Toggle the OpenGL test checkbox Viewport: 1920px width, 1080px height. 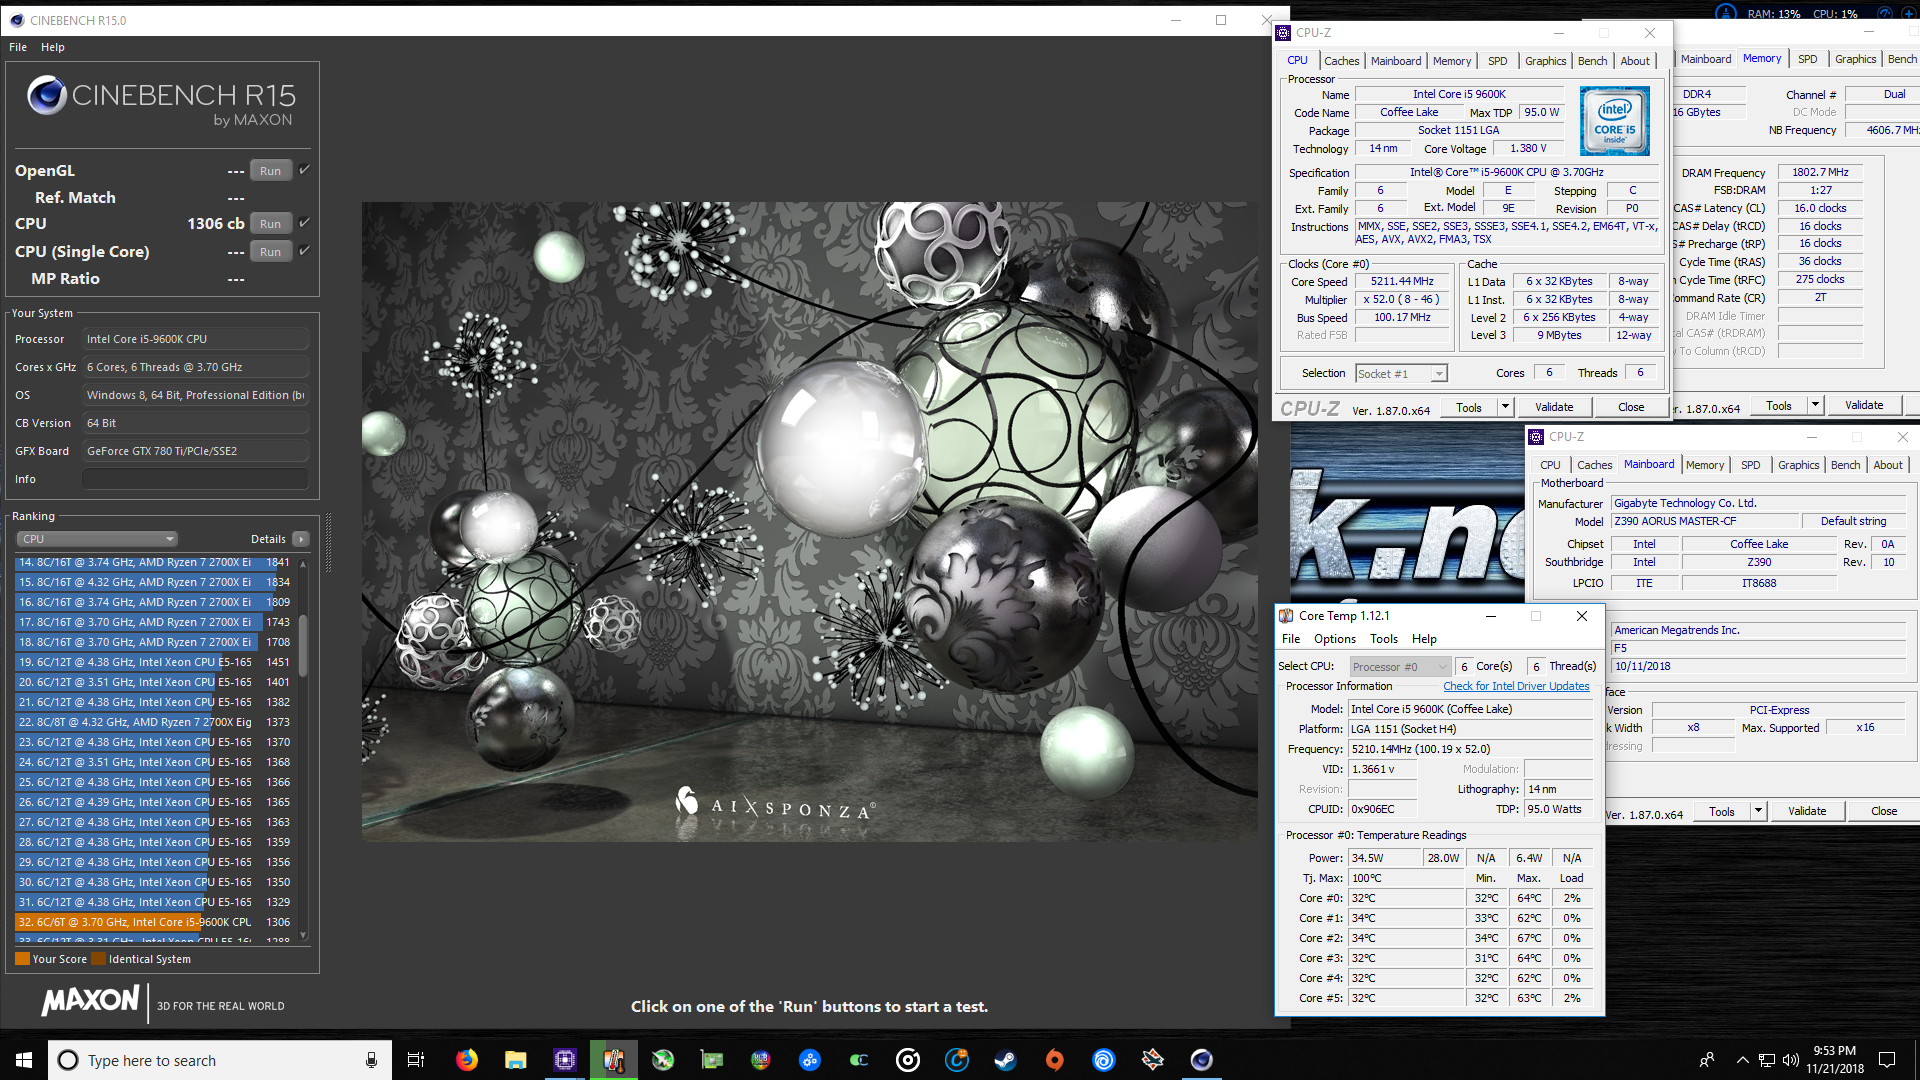[x=305, y=169]
